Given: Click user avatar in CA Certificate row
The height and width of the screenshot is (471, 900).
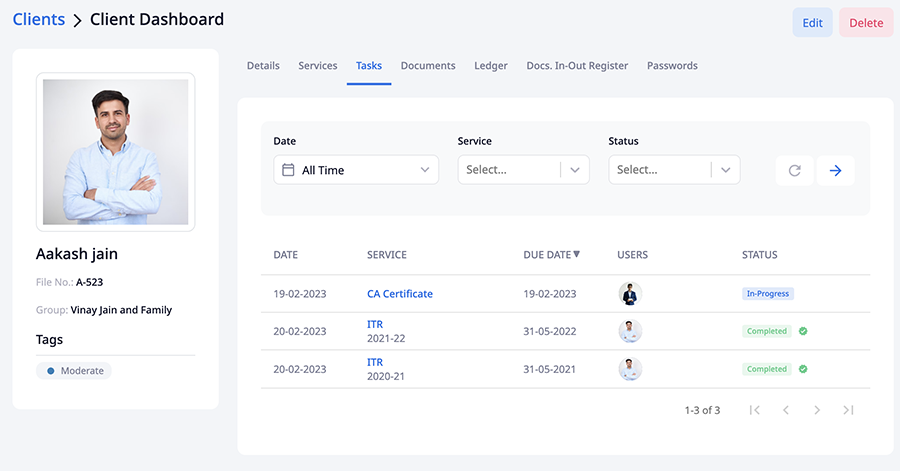Looking at the screenshot, I should pyautogui.click(x=629, y=294).
